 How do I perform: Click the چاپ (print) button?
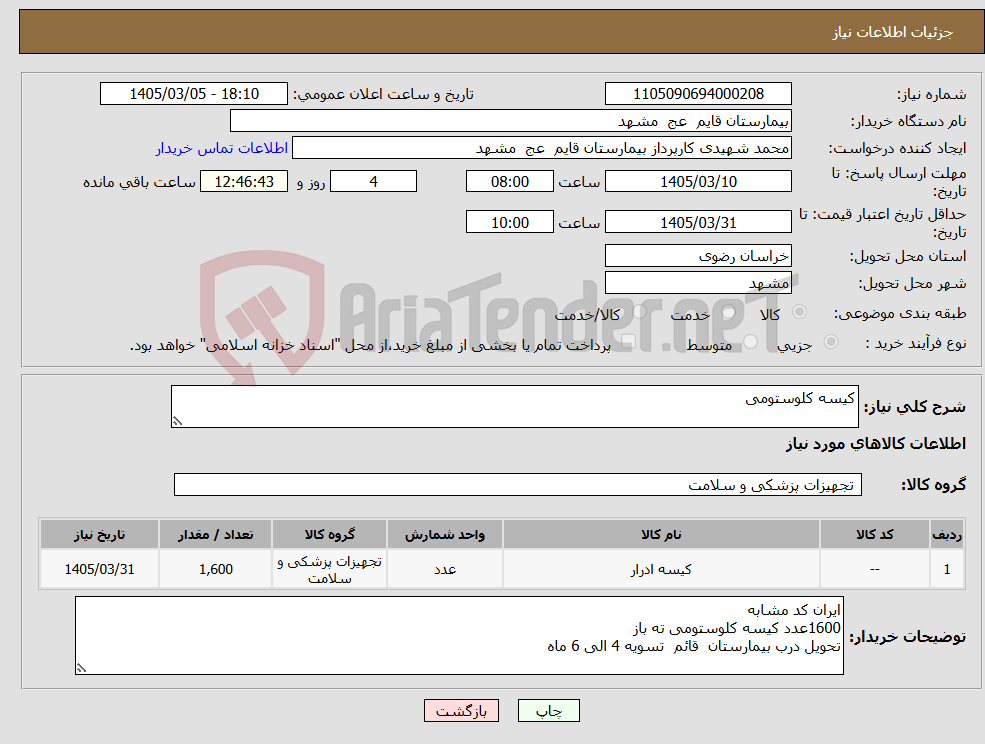point(548,711)
